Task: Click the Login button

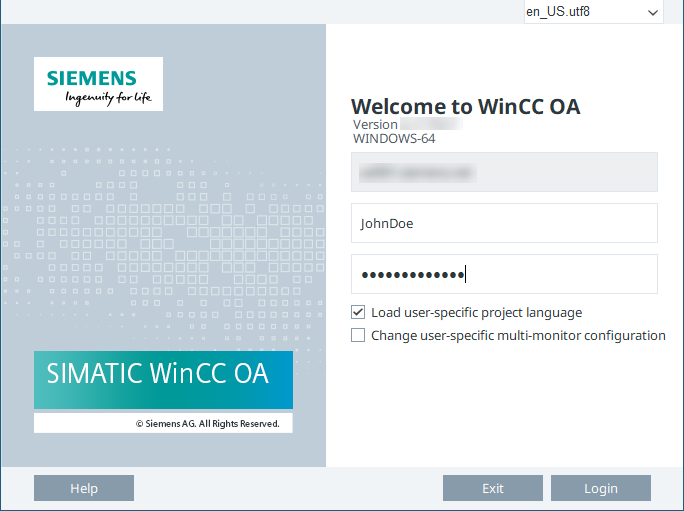Action: [601, 488]
